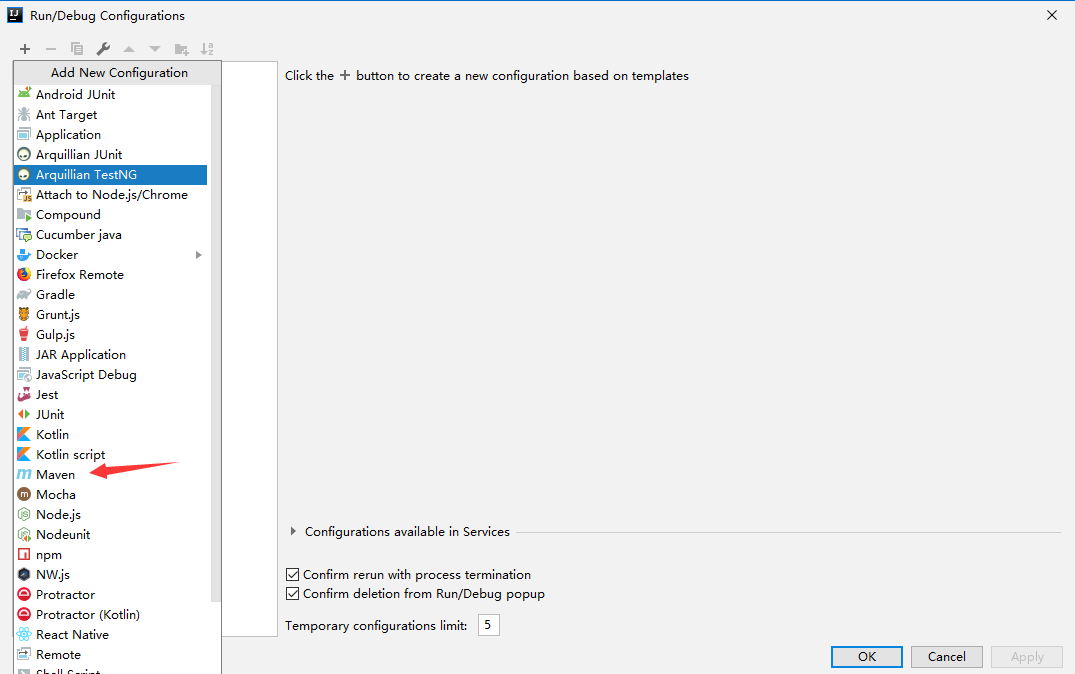
Task: Choose JUnit configuration
Action: click(110, 414)
